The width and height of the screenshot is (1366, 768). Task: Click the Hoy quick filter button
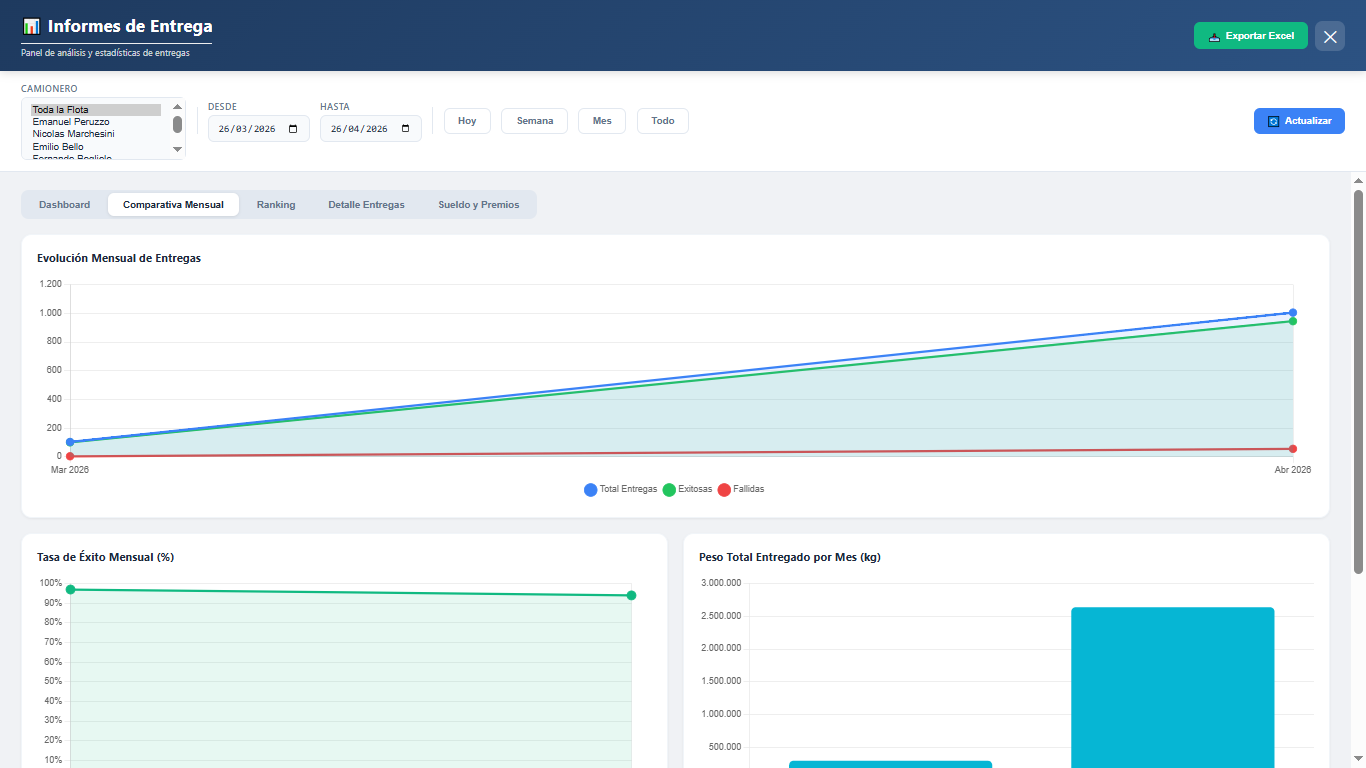point(466,120)
